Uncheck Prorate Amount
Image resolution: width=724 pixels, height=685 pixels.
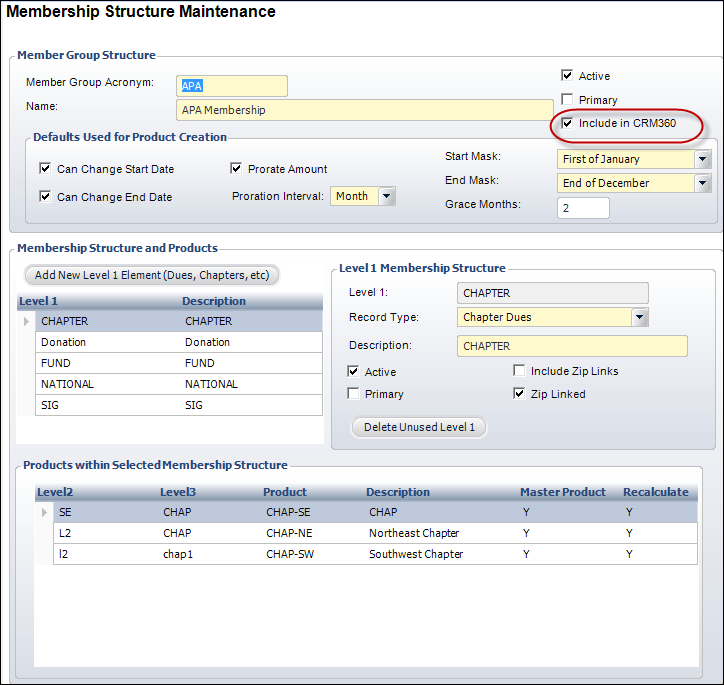(x=236, y=168)
